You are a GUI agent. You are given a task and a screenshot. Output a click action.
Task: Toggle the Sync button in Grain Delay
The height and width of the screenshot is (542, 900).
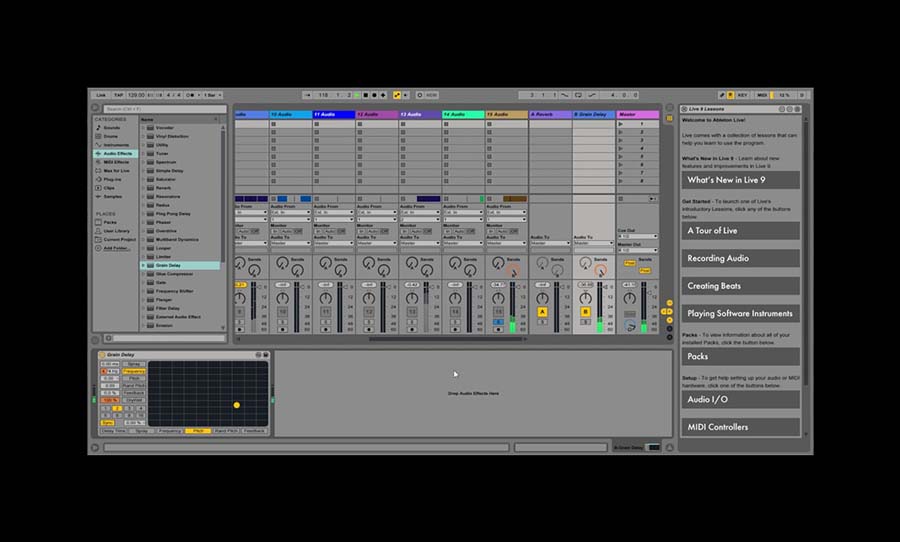tap(107, 423)
